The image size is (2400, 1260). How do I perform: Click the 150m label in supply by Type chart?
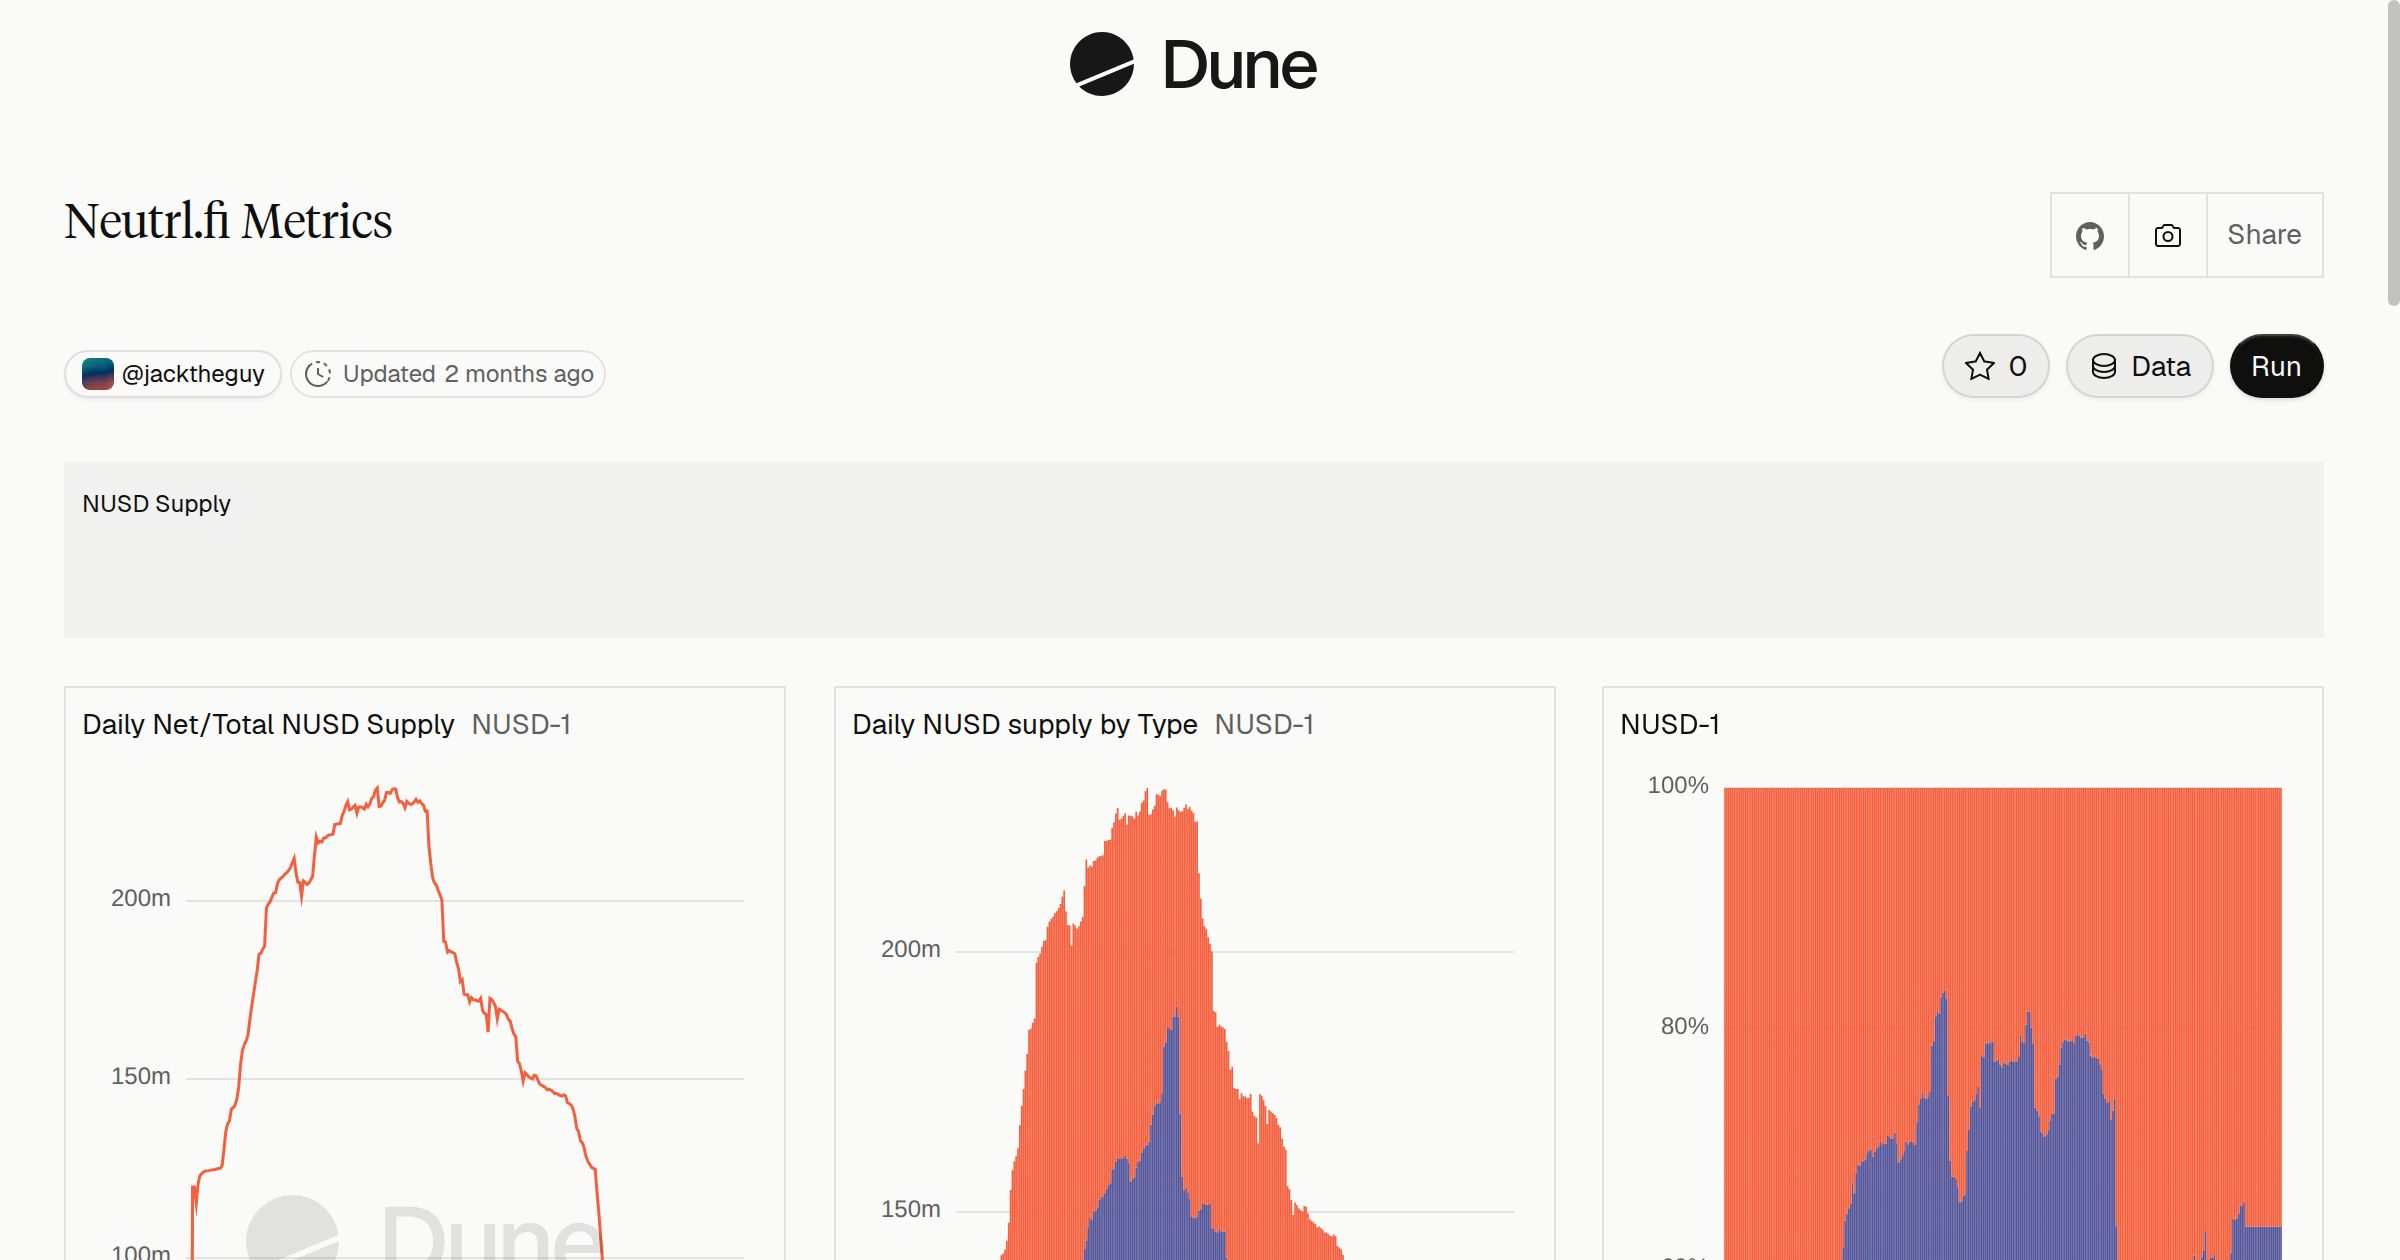click(x=910, y=1209)
